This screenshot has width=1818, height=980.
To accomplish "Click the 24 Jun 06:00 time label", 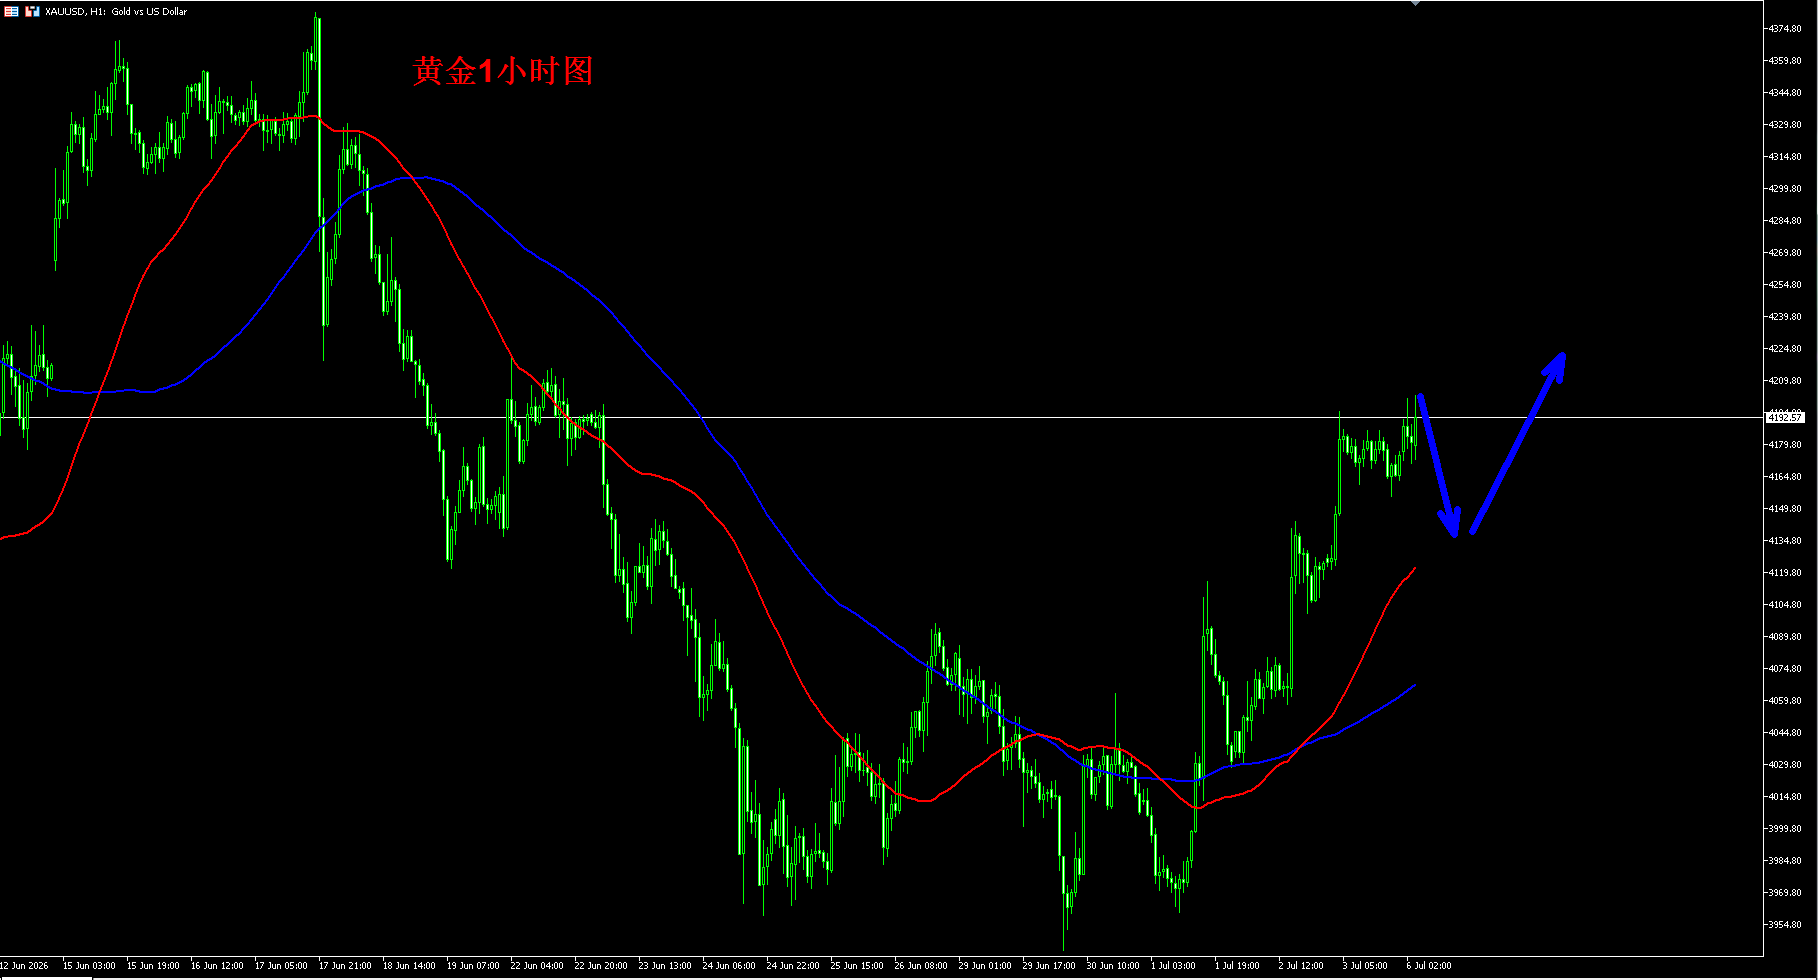I will pos(729,966).
